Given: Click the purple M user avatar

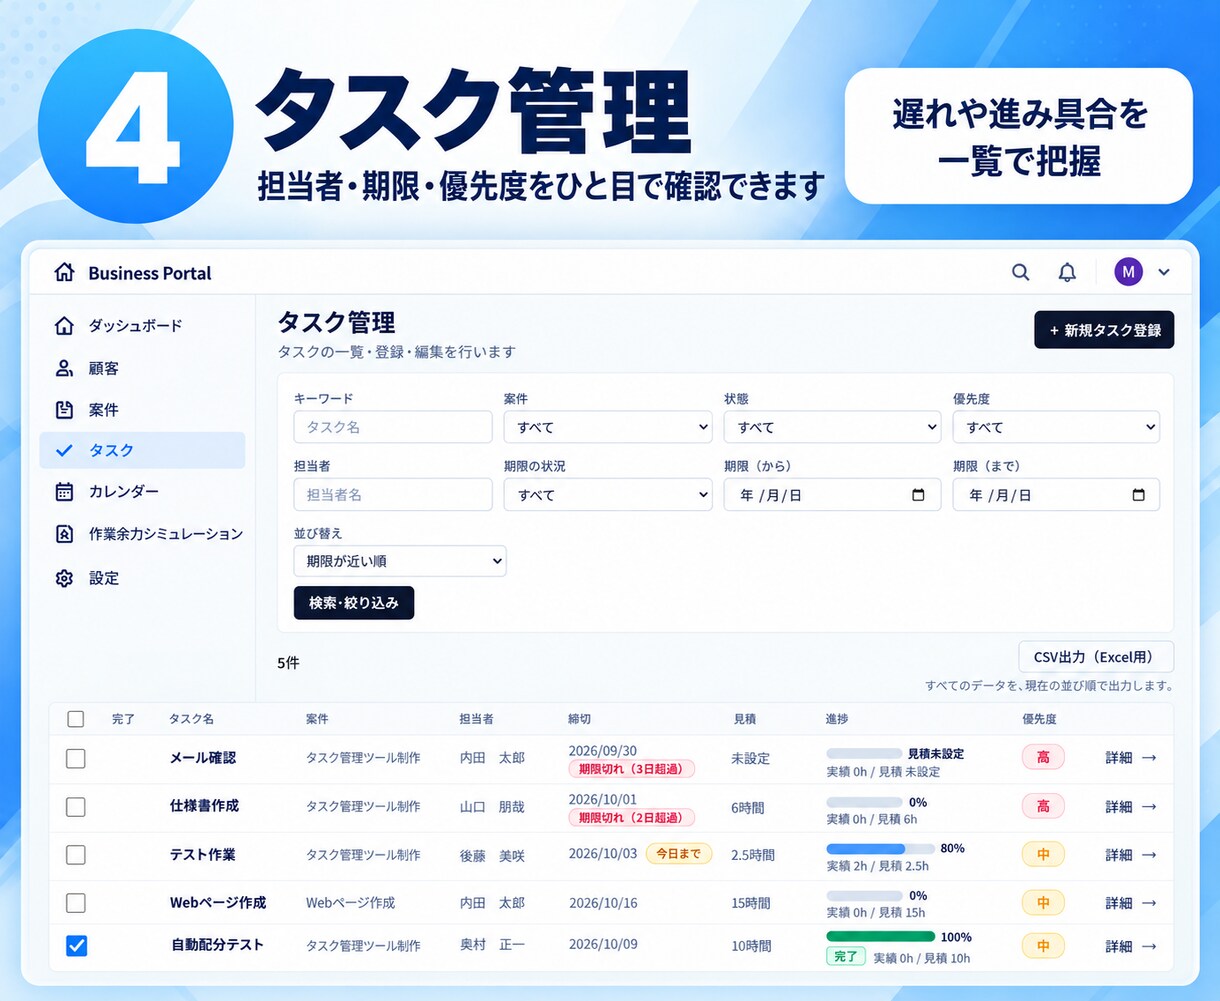Looking at the screenshot, I should [1128, 271].
